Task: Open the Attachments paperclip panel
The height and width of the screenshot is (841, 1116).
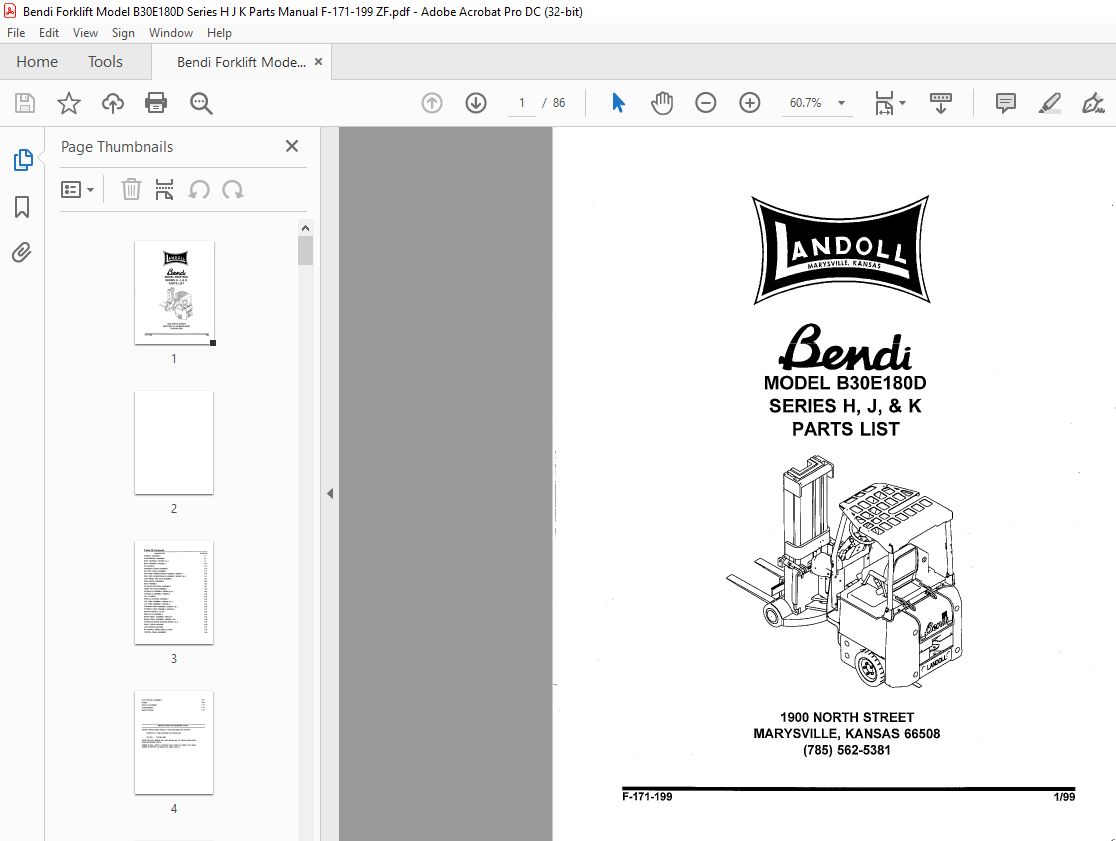Action: click(22, 253)
